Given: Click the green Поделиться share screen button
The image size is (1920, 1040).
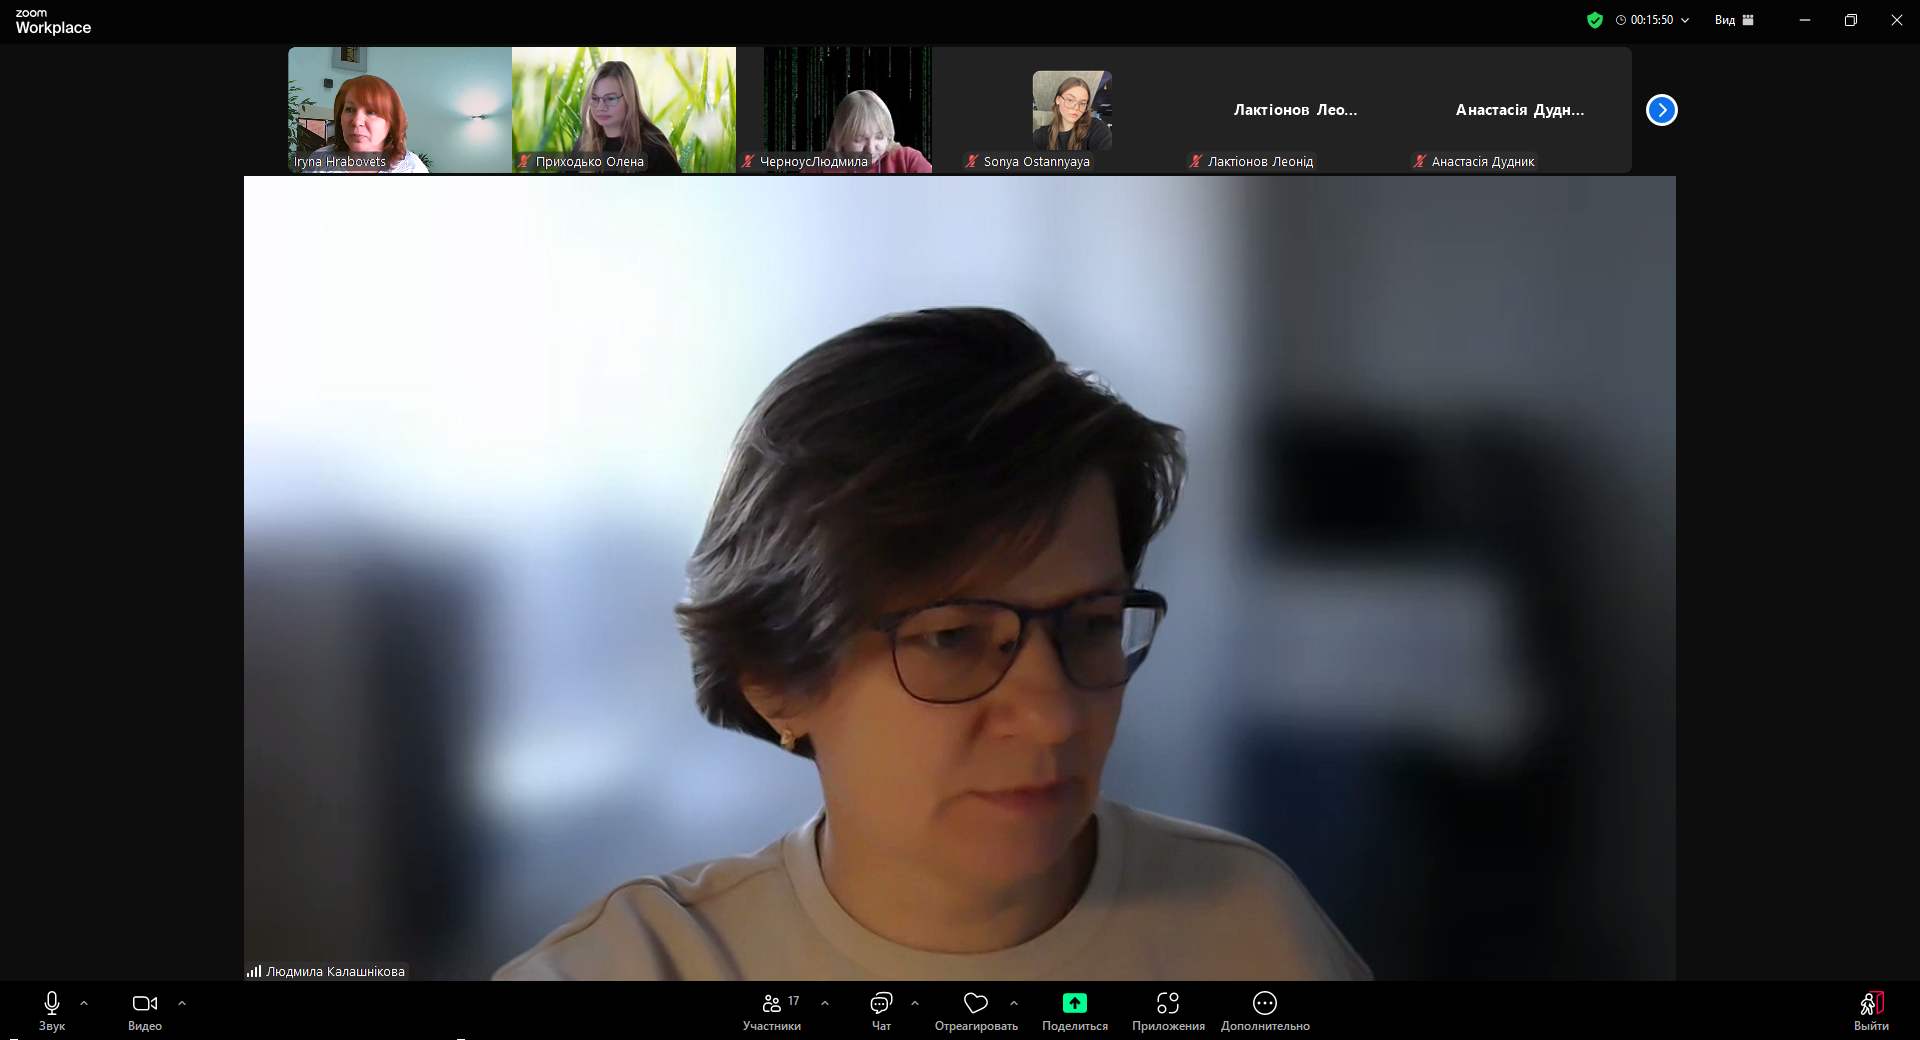Looking at the screenshot, I should 1074,1004.
